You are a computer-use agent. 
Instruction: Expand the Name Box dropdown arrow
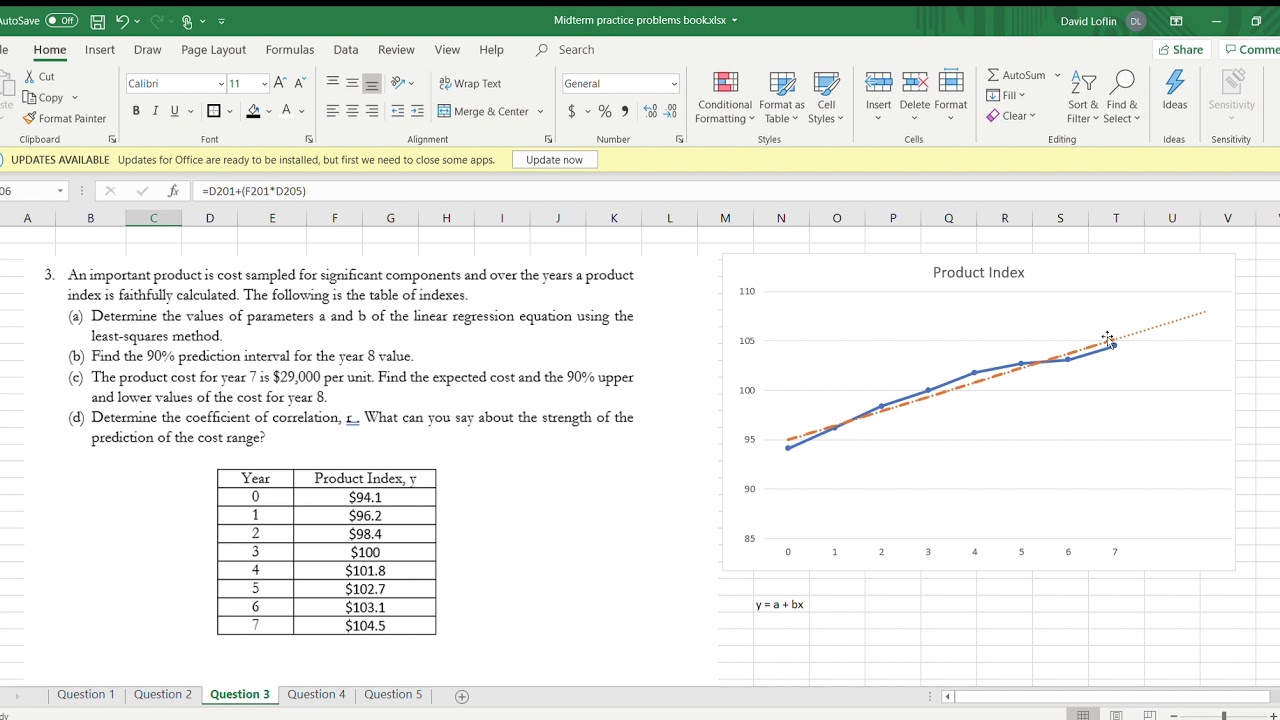pos(60,190)
